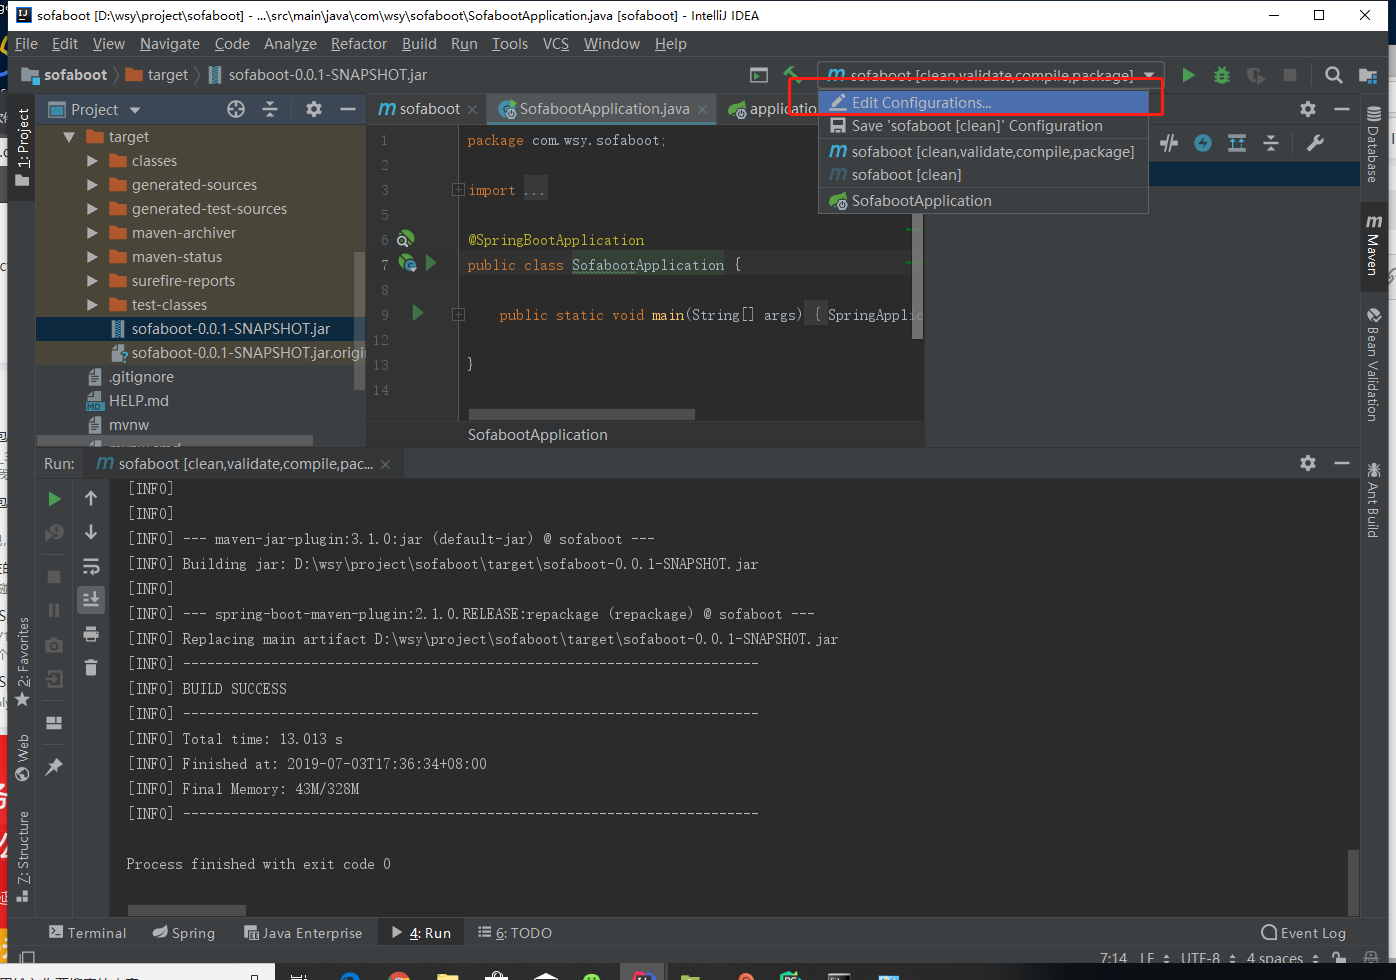
Task: Rerun the build with the green arrow
Action: pos(54,499)
